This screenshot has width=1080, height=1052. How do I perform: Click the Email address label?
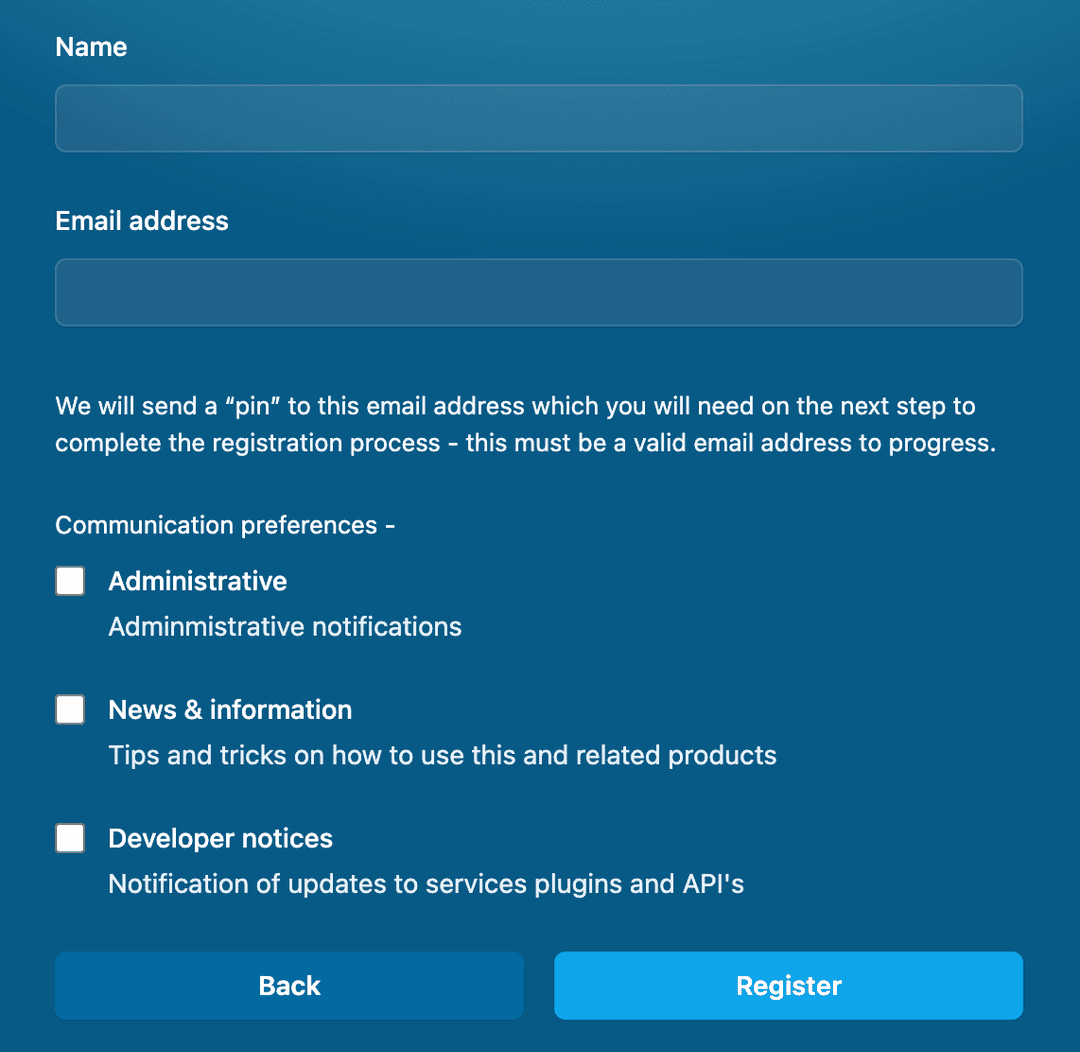tap(141, 221)
